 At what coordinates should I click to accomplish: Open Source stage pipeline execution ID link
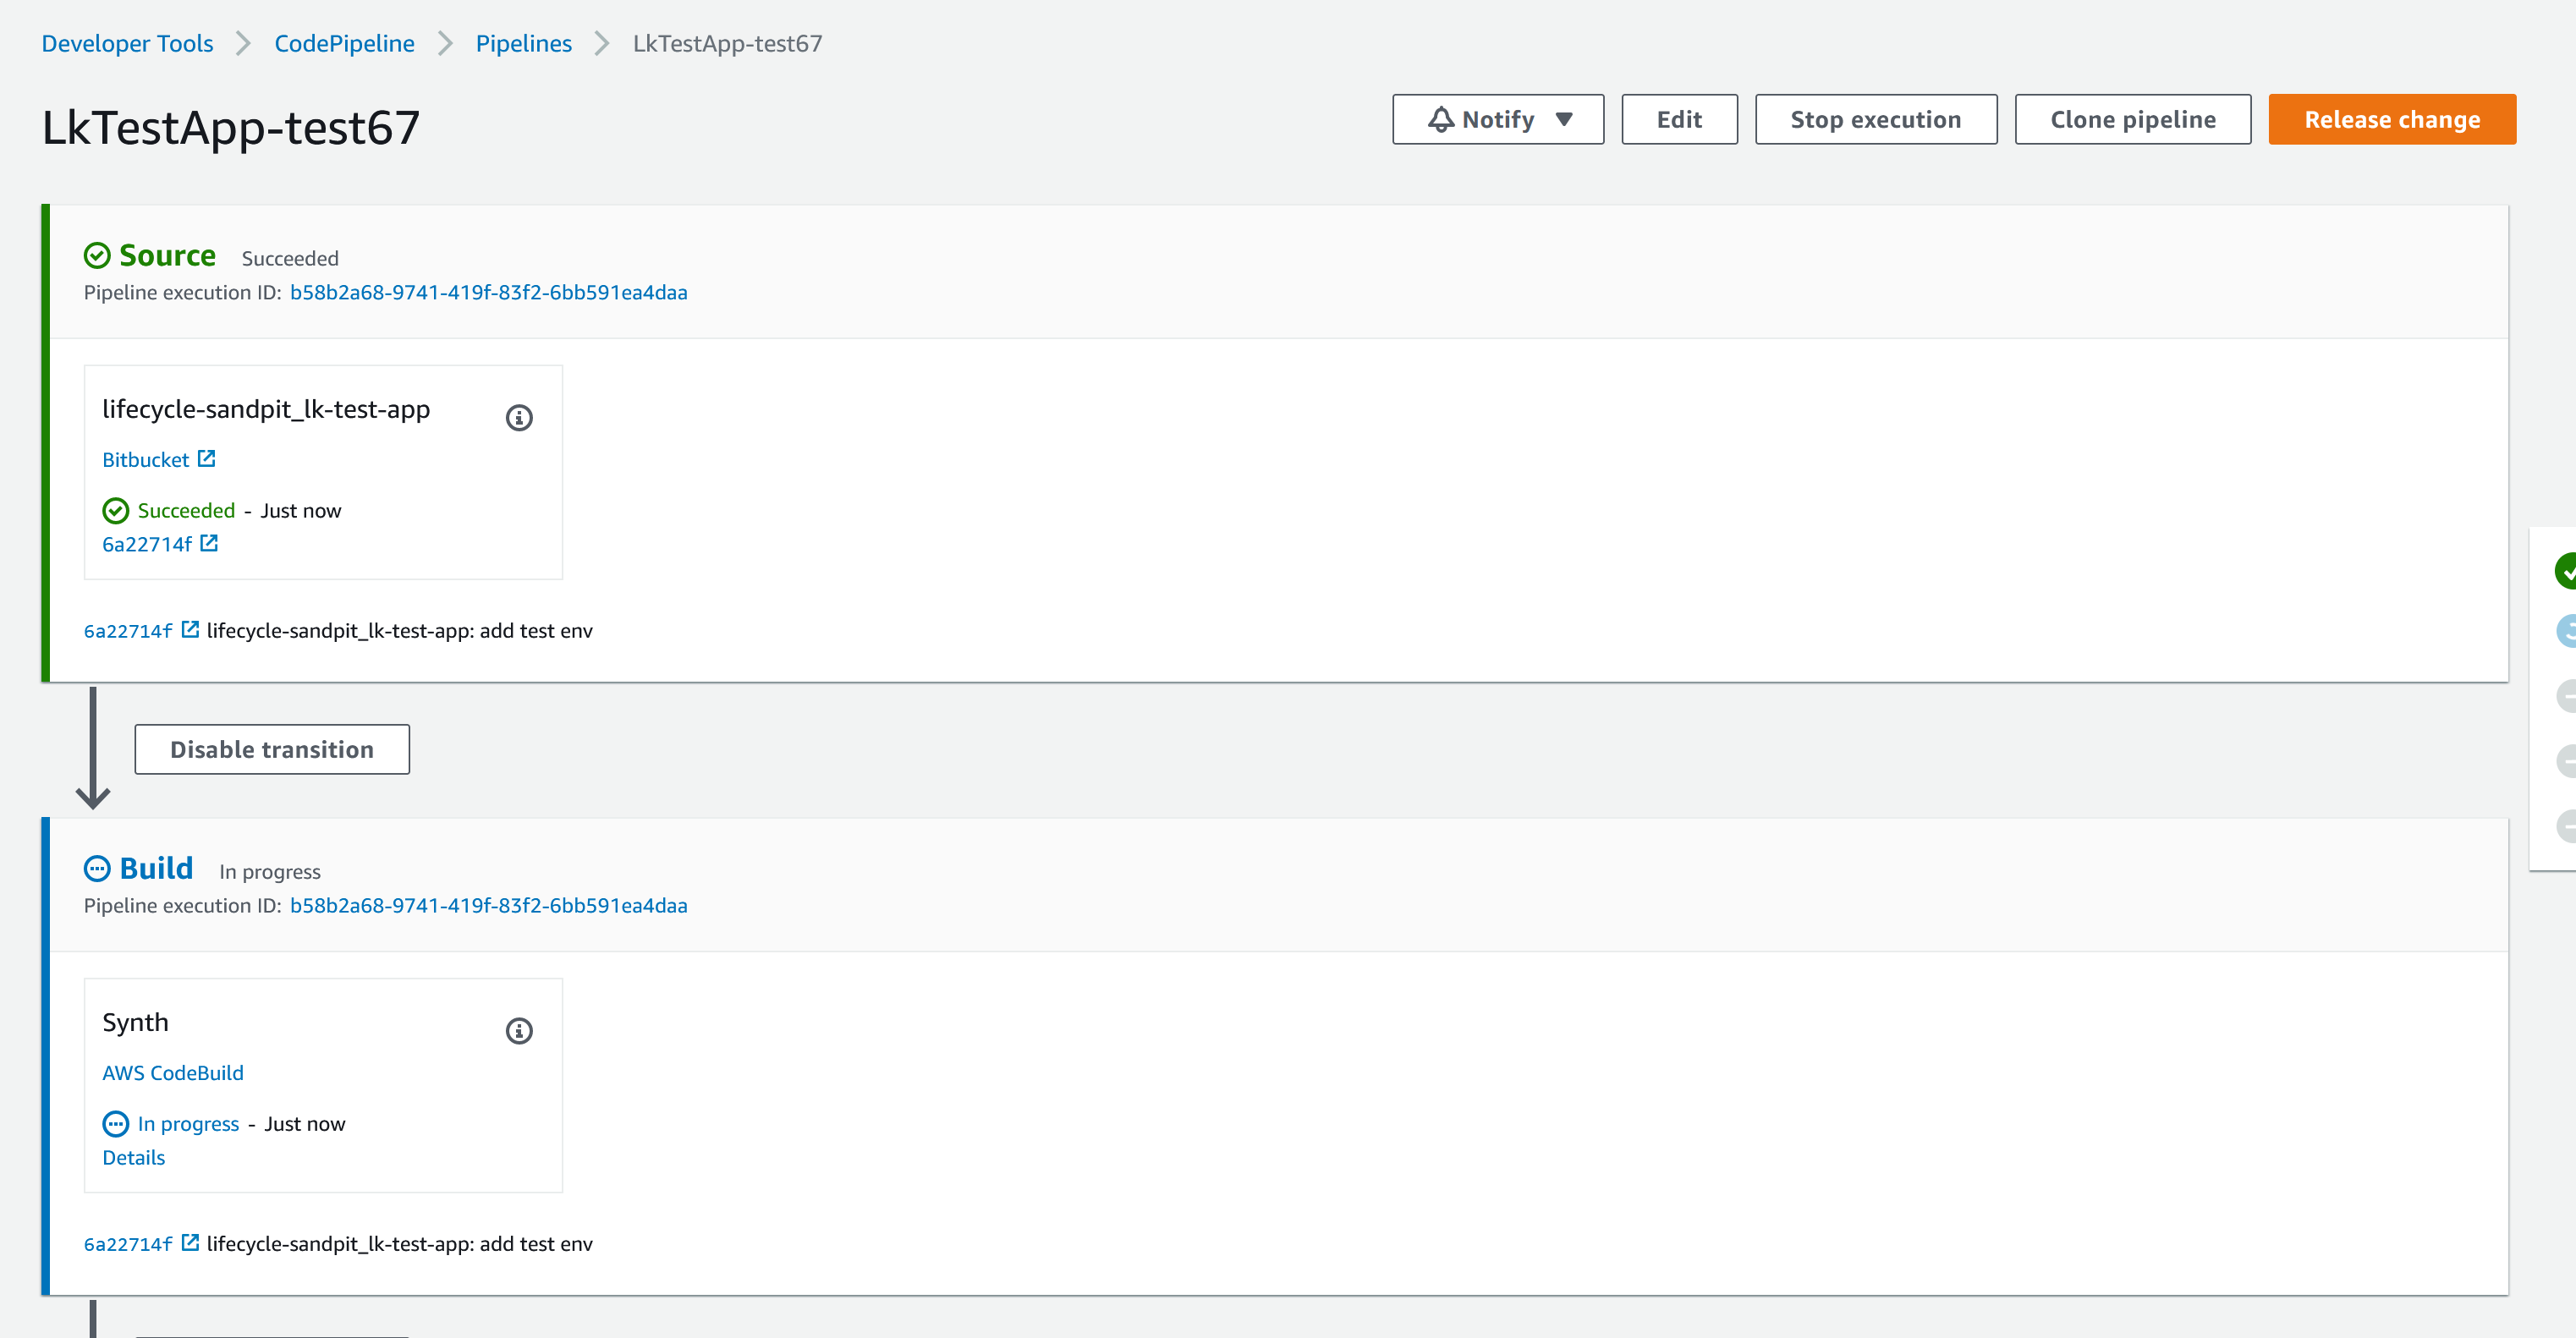pos(488,293)
